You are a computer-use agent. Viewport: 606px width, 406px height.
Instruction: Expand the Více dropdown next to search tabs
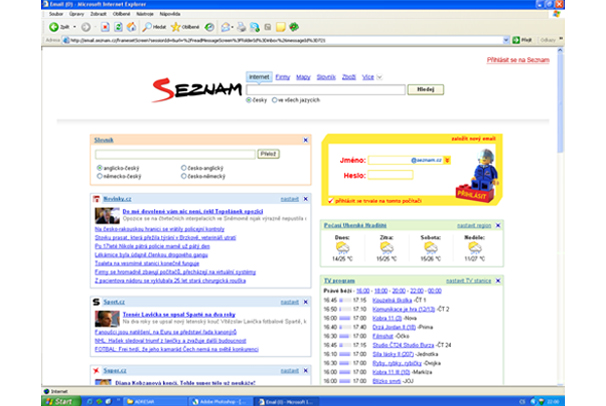point(377,76)
